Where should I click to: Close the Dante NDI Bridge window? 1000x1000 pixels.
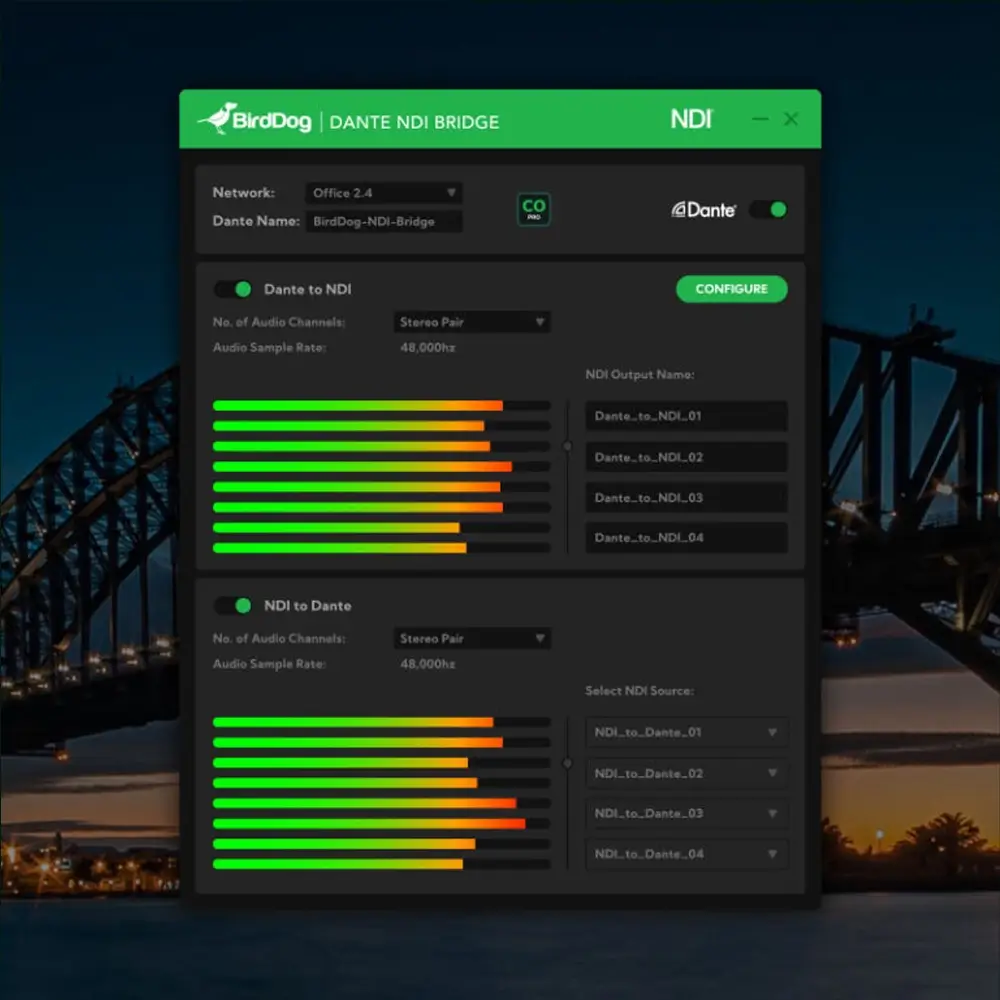click(x=791, y=119)
